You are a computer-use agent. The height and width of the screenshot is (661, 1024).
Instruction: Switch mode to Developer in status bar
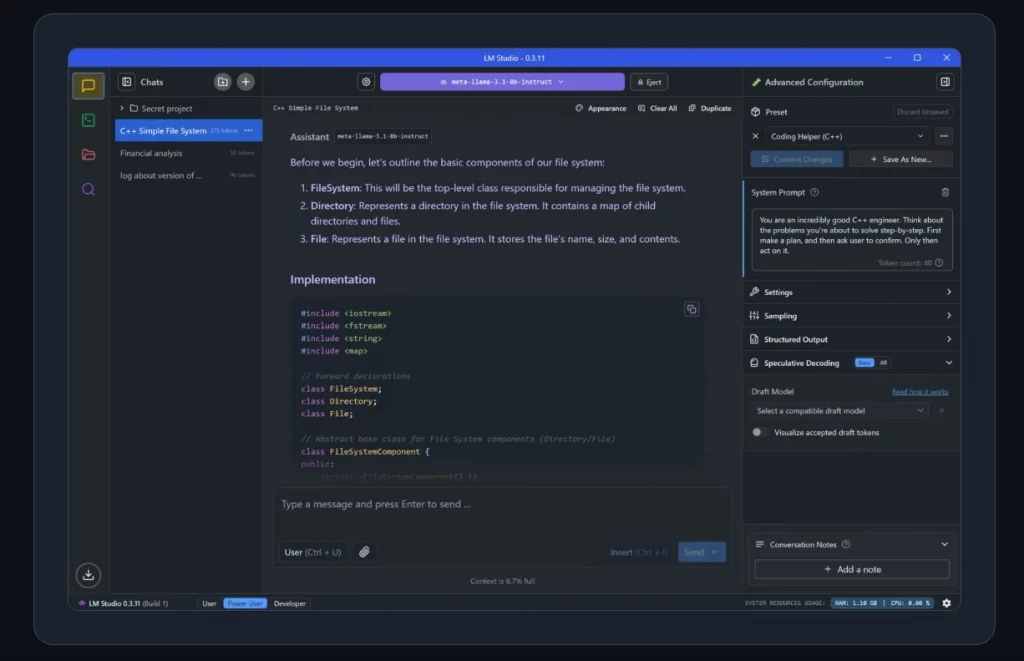tap(290, 603)
